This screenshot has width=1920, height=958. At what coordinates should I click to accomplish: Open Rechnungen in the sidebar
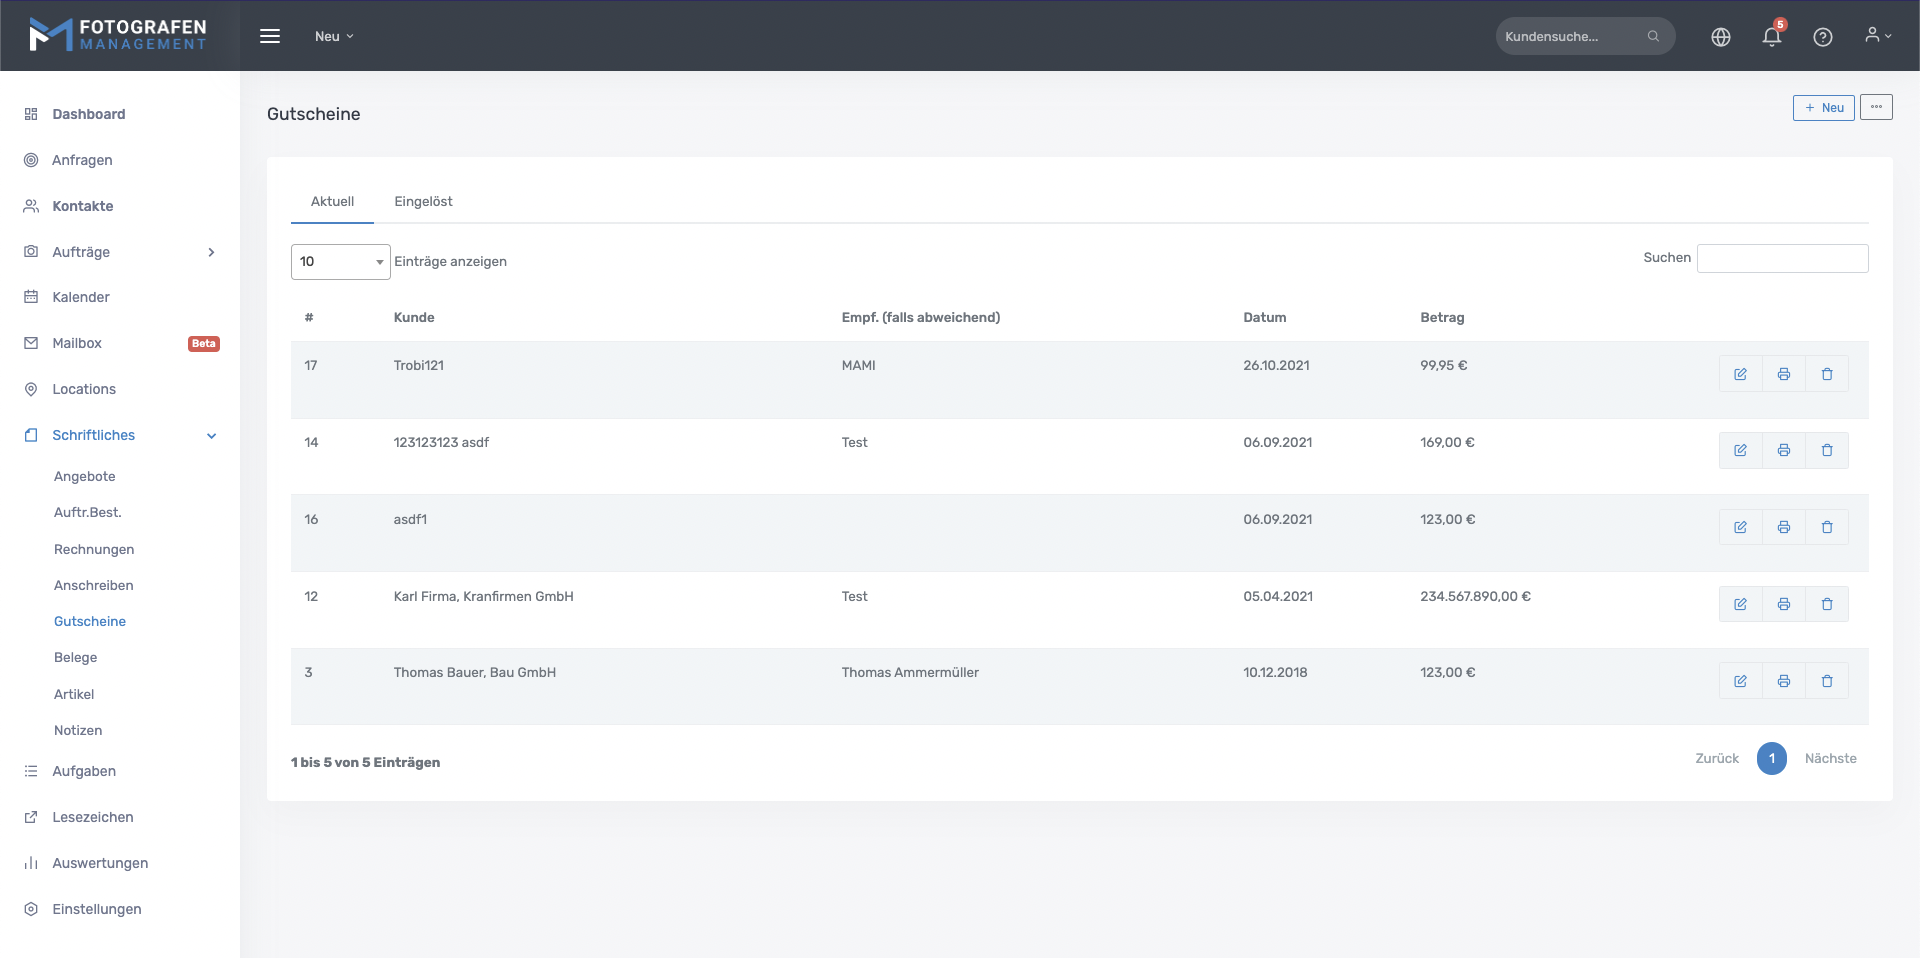(x=94, y=549)
